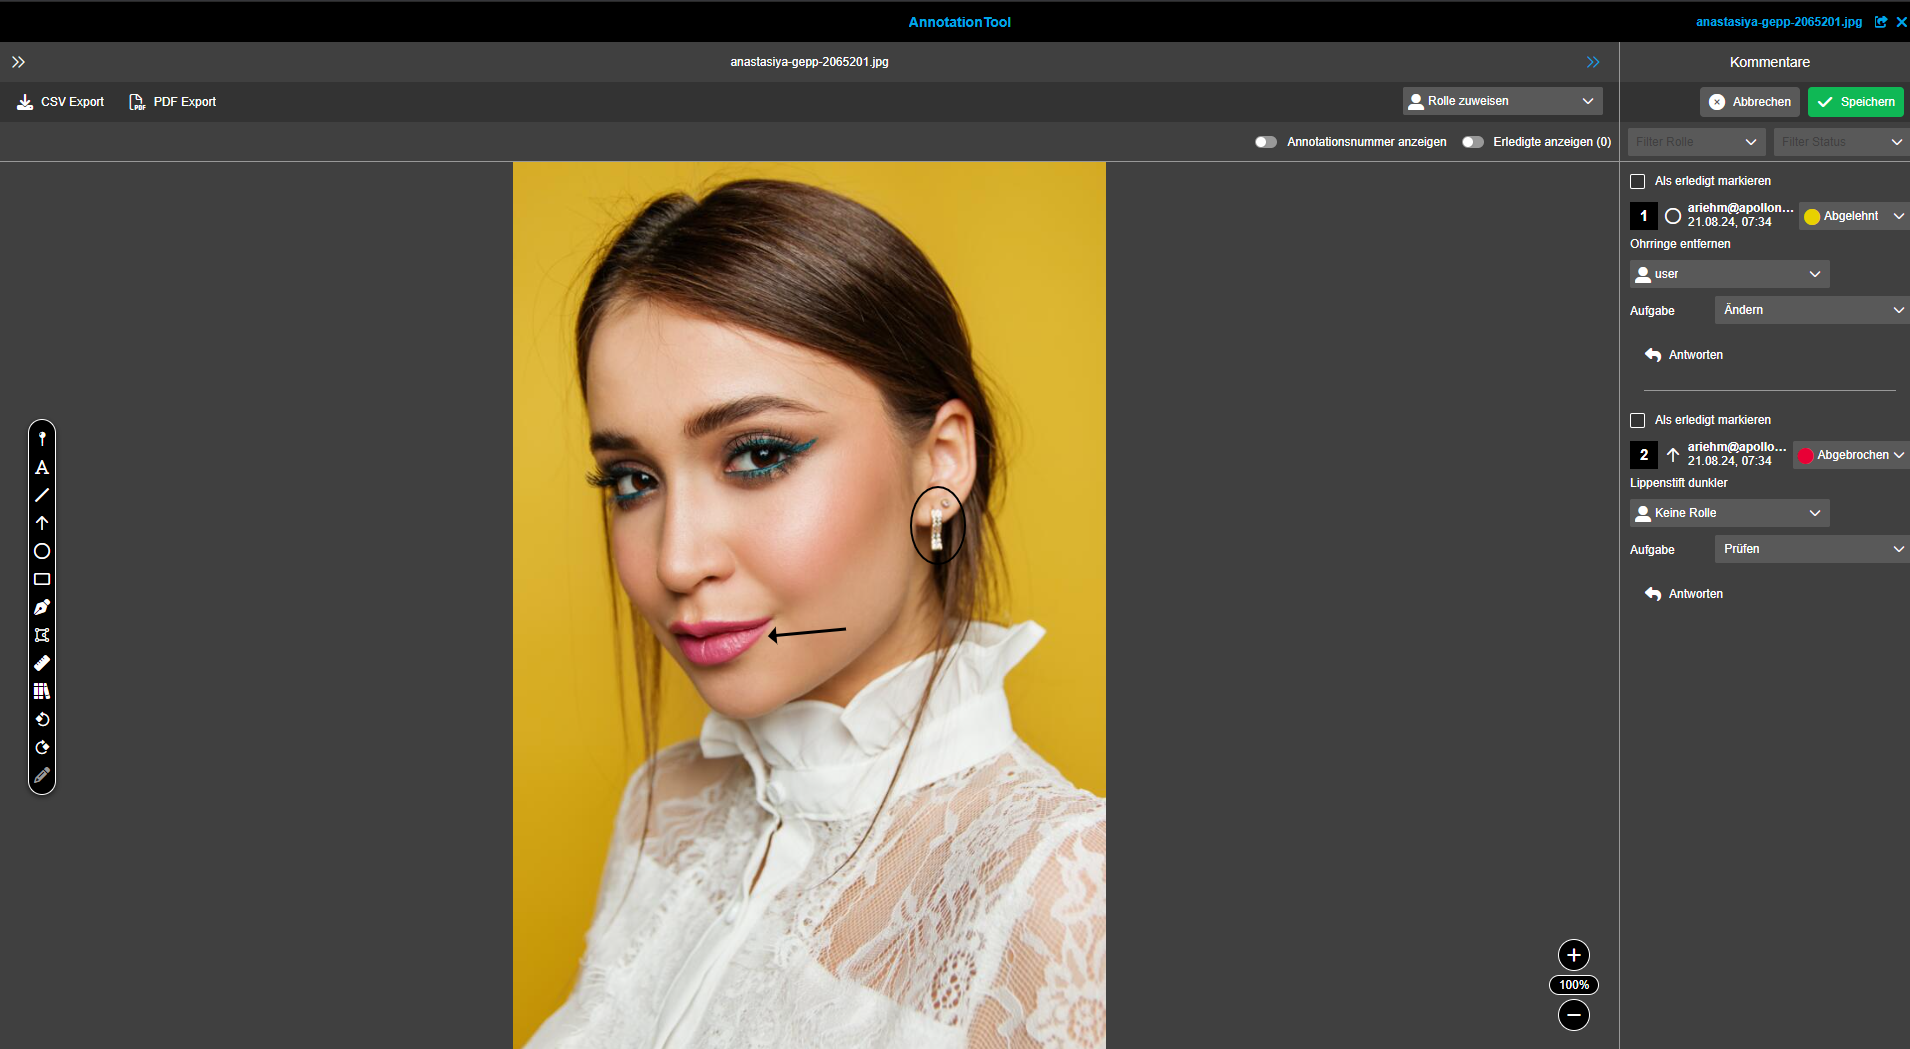Click Antworten under Lippenstift dunkler comment
Image resolution: width=1910 pixels, height=1049 pixels.
click(x=1694, y=593)
